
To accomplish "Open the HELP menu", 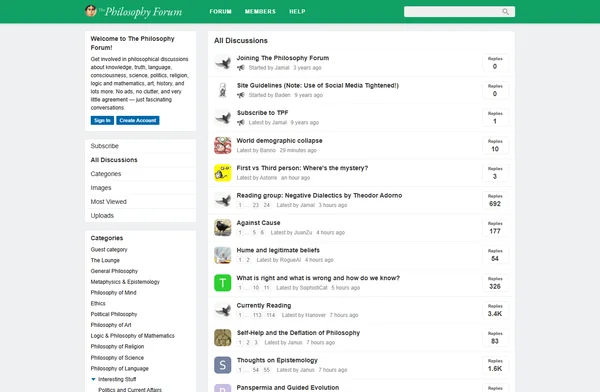I will tap(297, 11).
